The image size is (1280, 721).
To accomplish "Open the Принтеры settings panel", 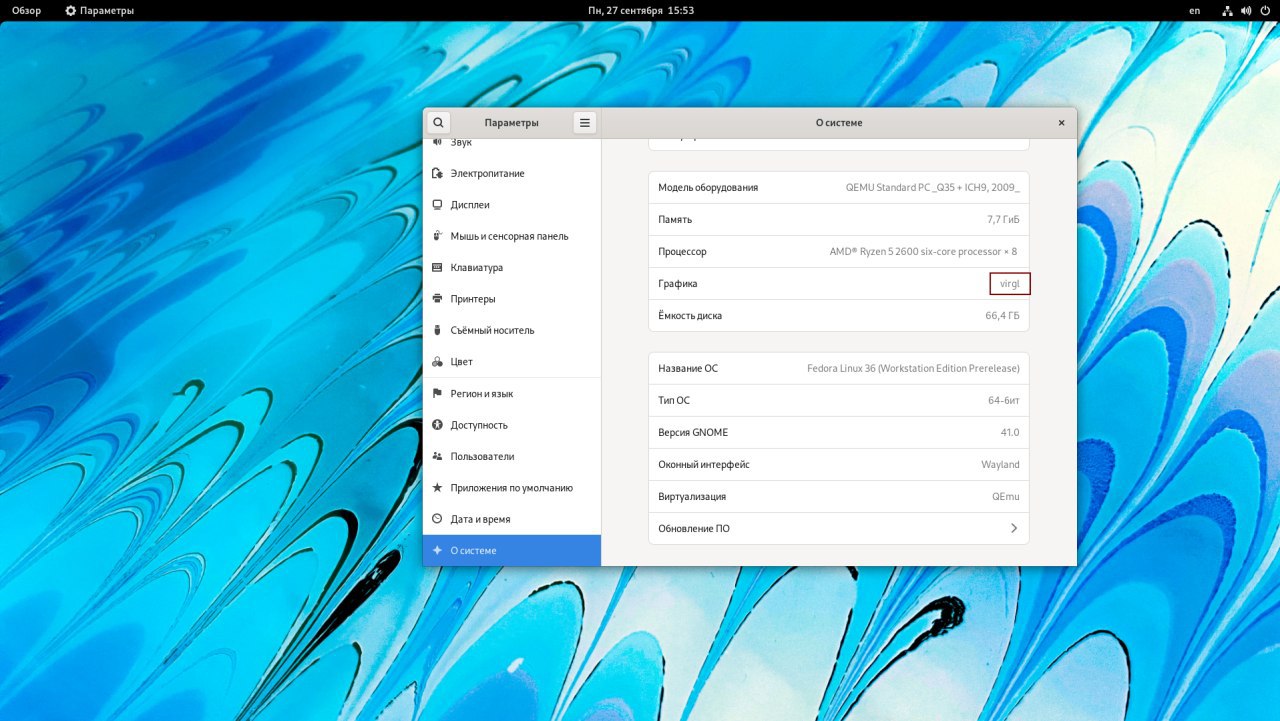I will pos(512,299).
